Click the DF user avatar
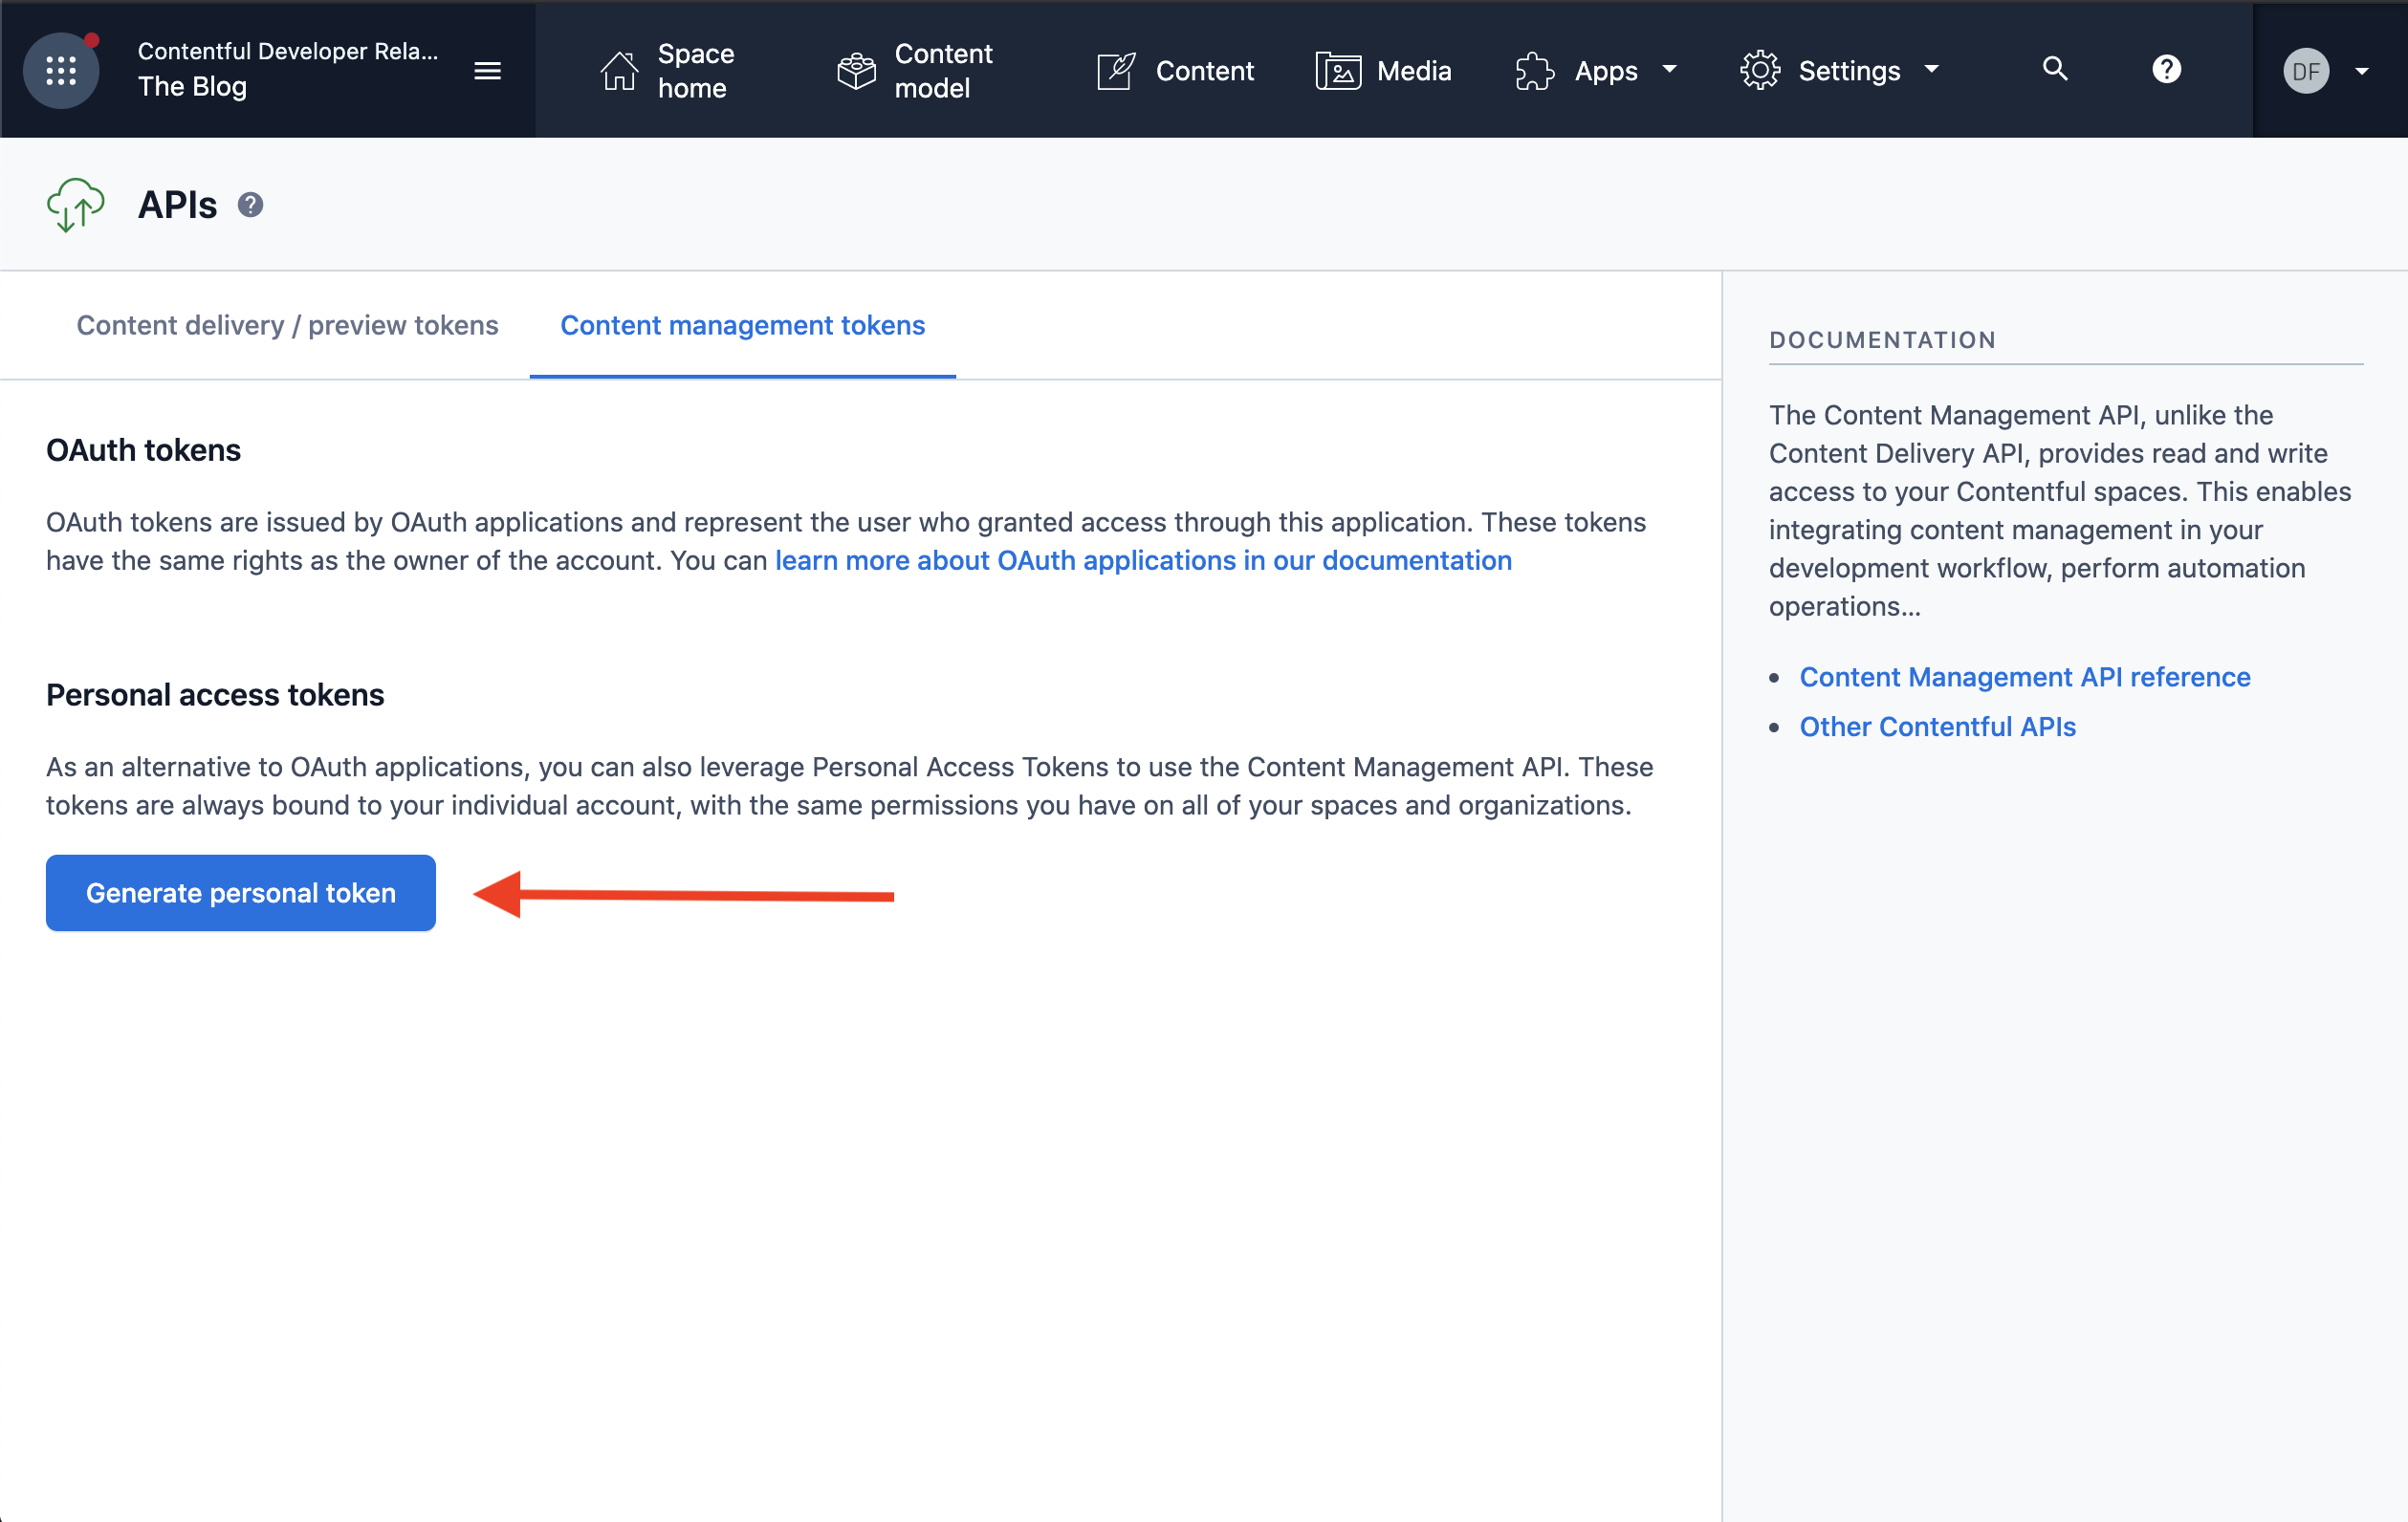 tap(2306, 71)
